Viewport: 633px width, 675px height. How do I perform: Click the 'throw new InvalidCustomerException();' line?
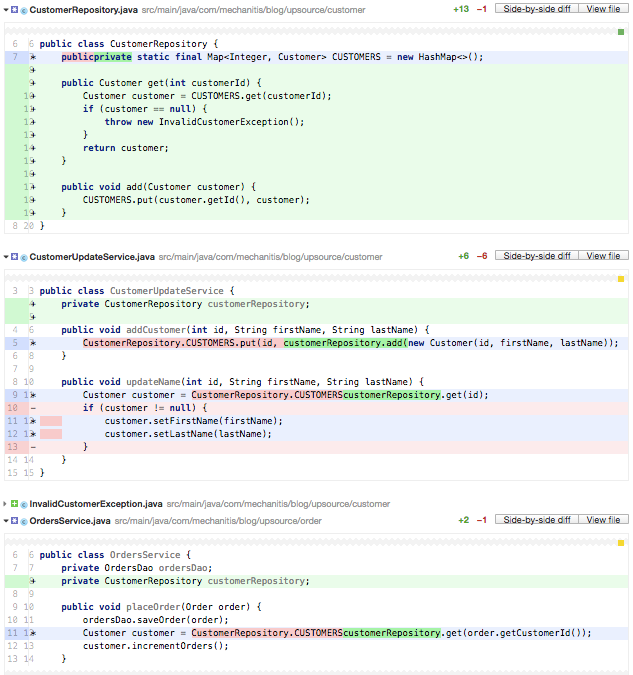point(204,122)
